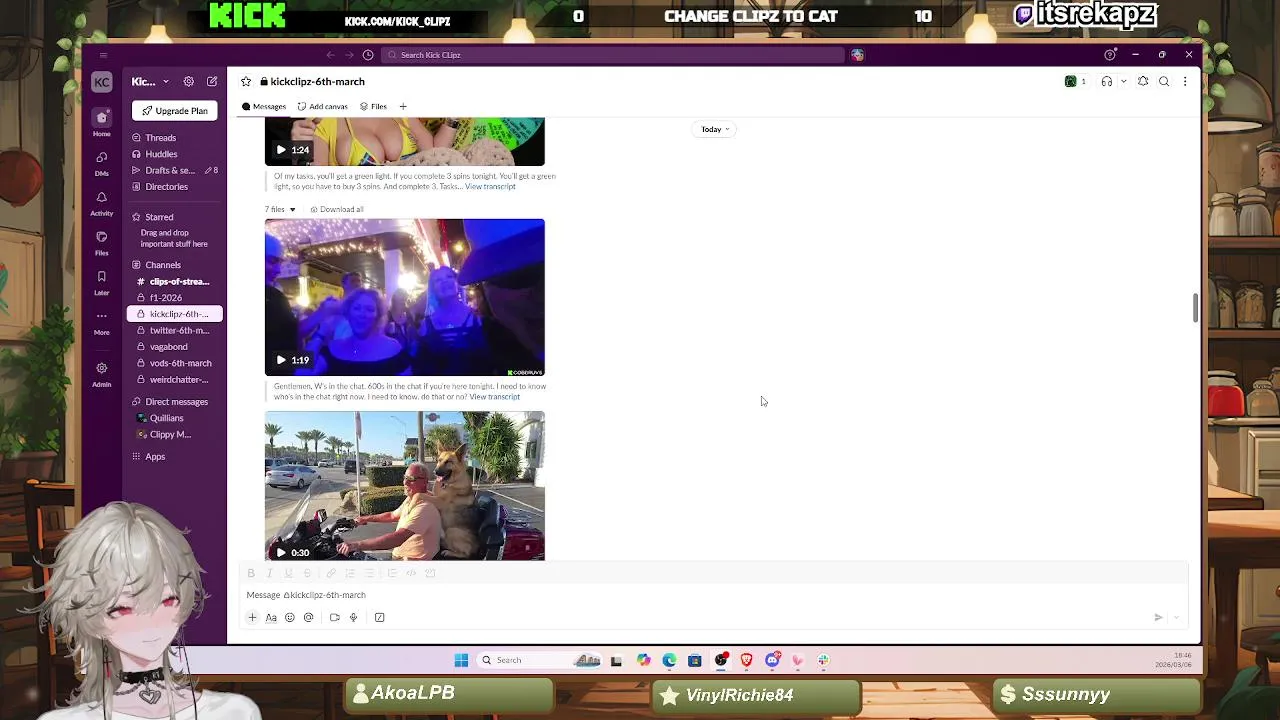Open the vagabond channel
Viewport: 1280px width, 720px height.
pos(175,347)
